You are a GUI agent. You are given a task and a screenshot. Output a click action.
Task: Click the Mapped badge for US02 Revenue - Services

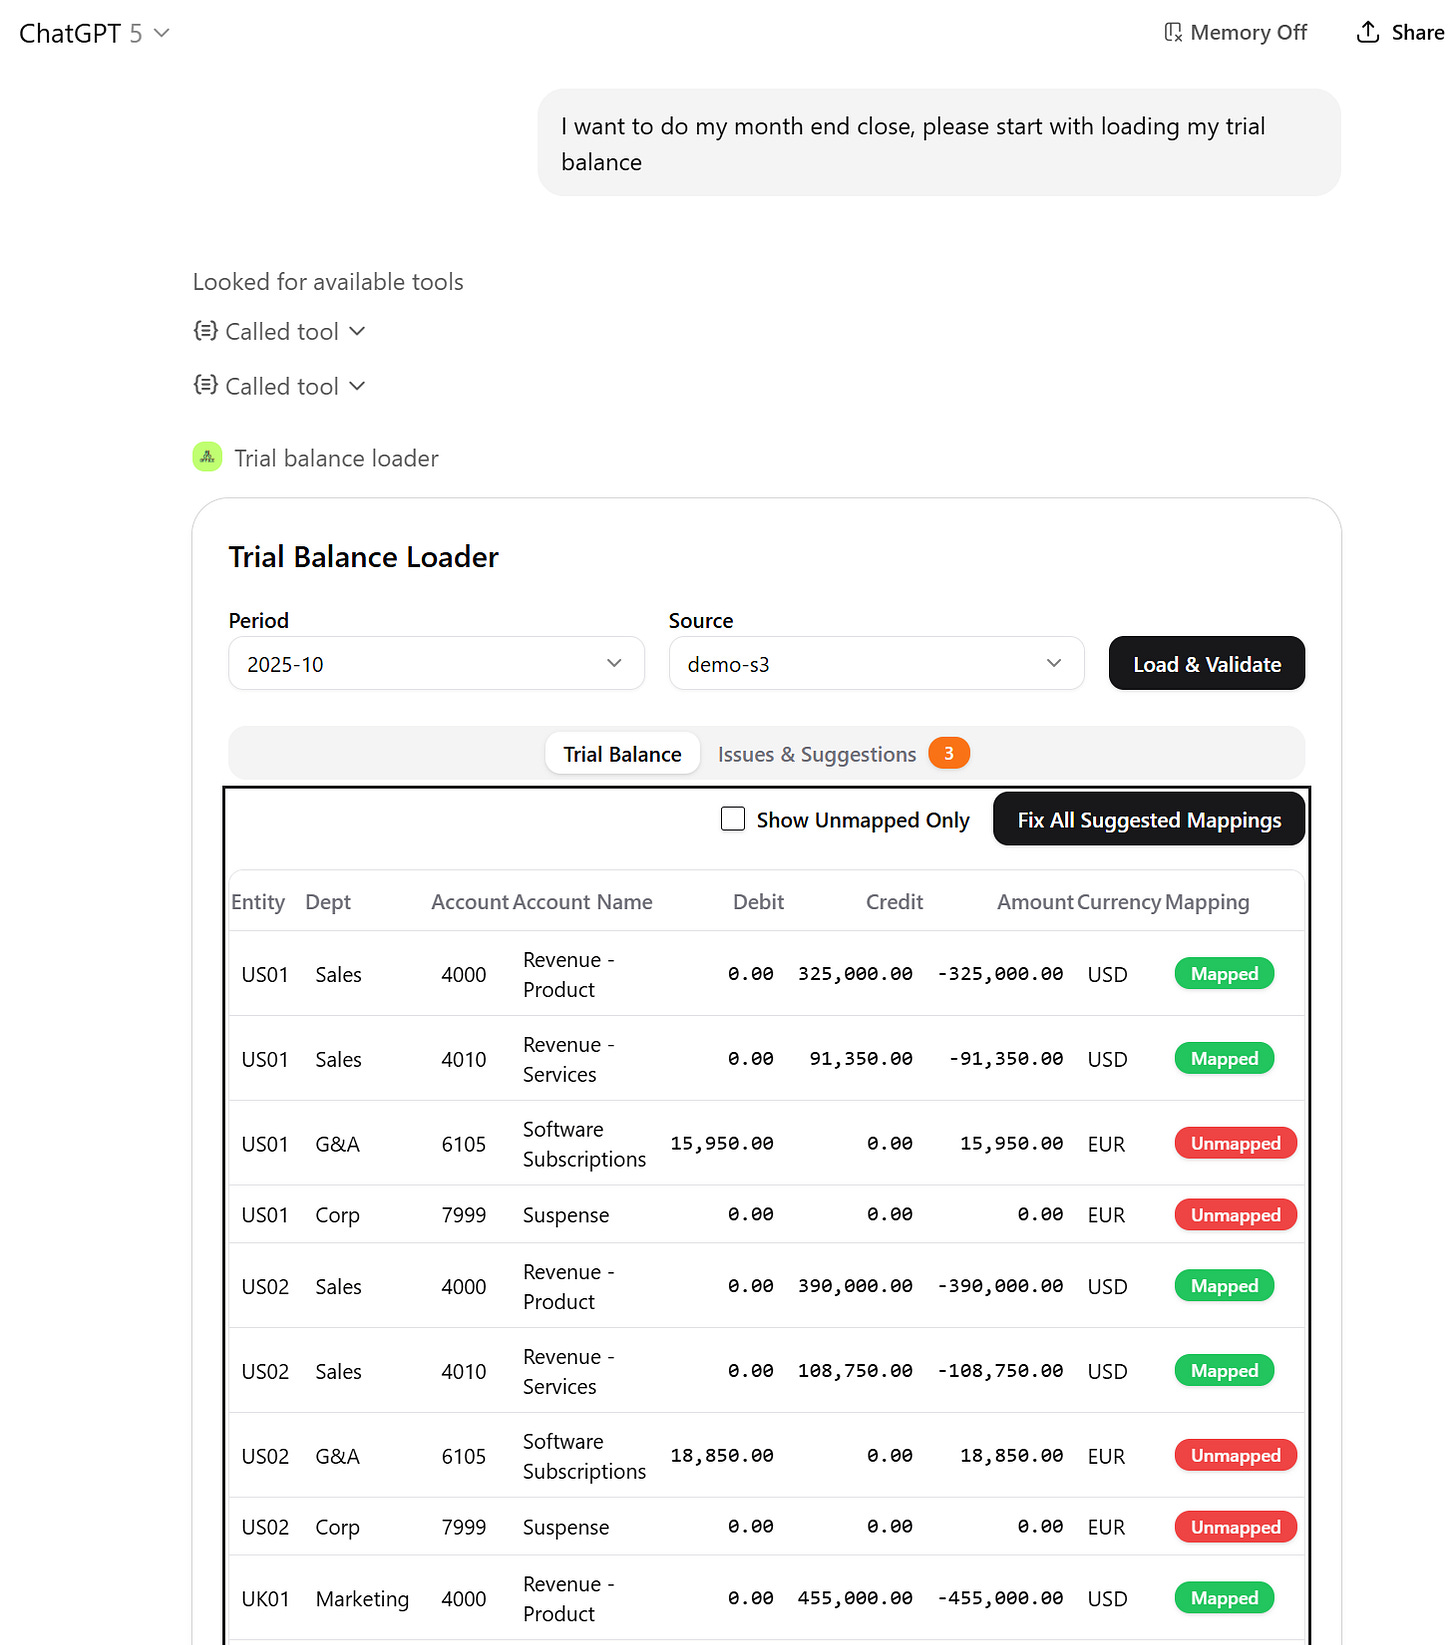1224,1371
